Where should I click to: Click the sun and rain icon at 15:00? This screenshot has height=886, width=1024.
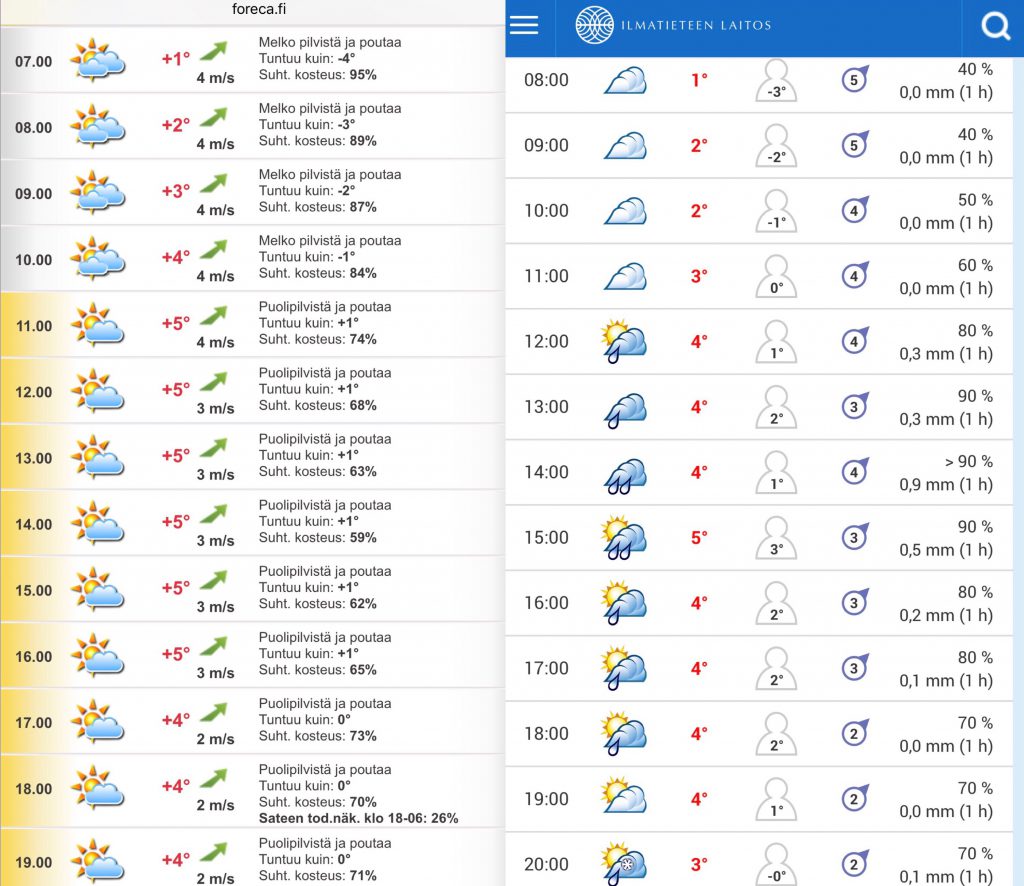[624, 537]
